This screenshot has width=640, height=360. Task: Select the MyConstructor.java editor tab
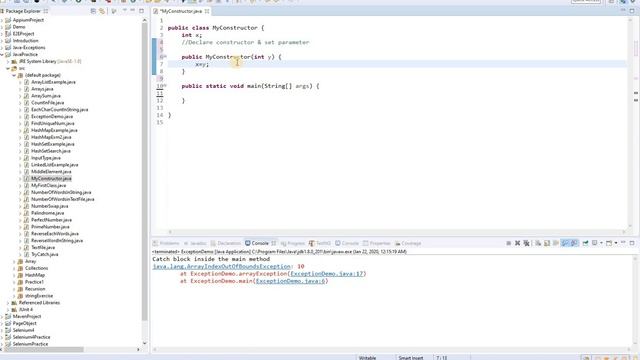(x=181, y=11)
